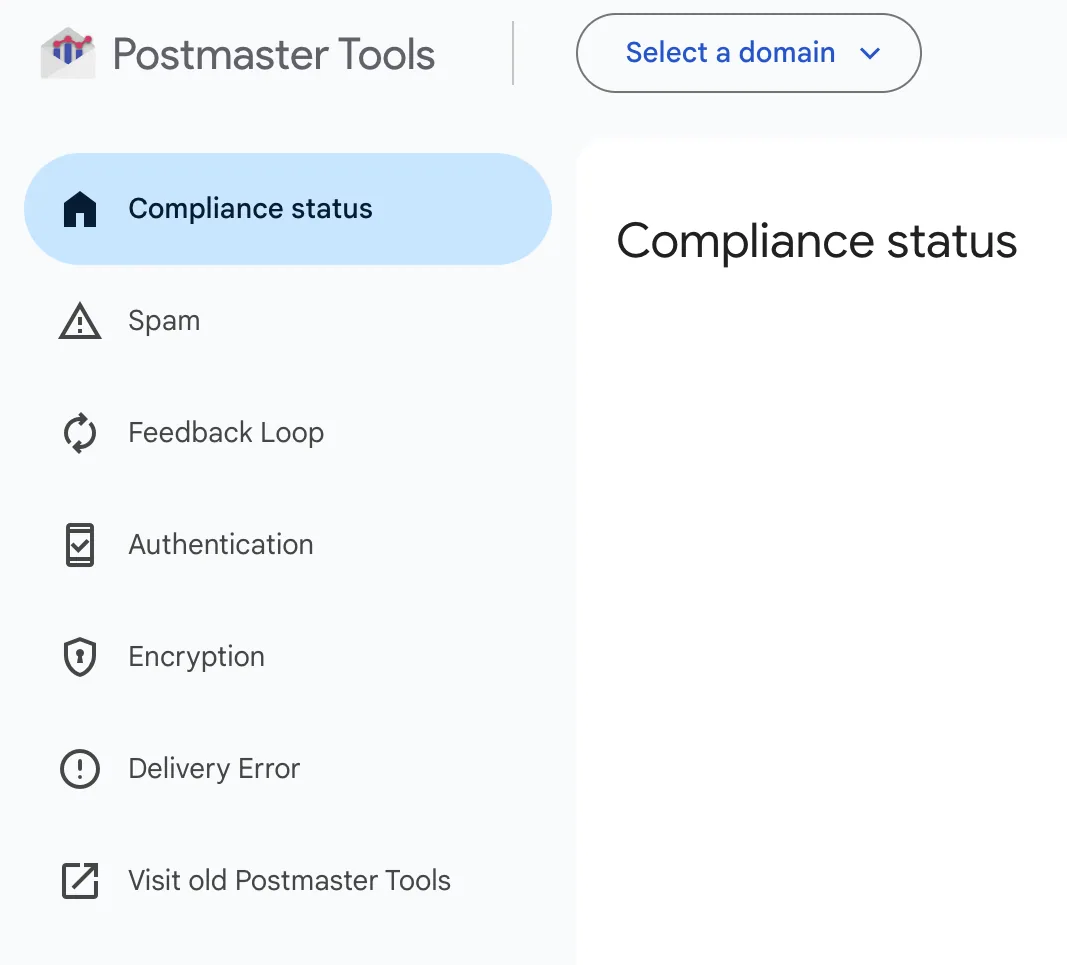The image size is (1067, 965).
Task: Navigate to the Authentication section
Action: coord(288,544)
